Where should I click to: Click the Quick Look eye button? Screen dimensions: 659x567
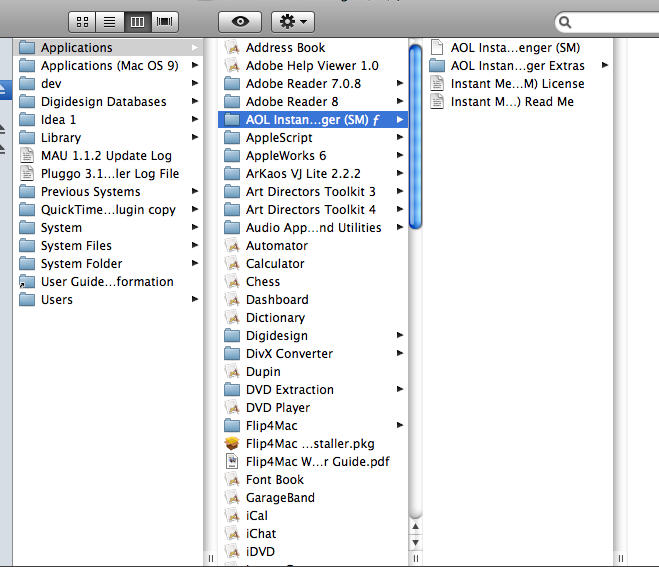240,21
